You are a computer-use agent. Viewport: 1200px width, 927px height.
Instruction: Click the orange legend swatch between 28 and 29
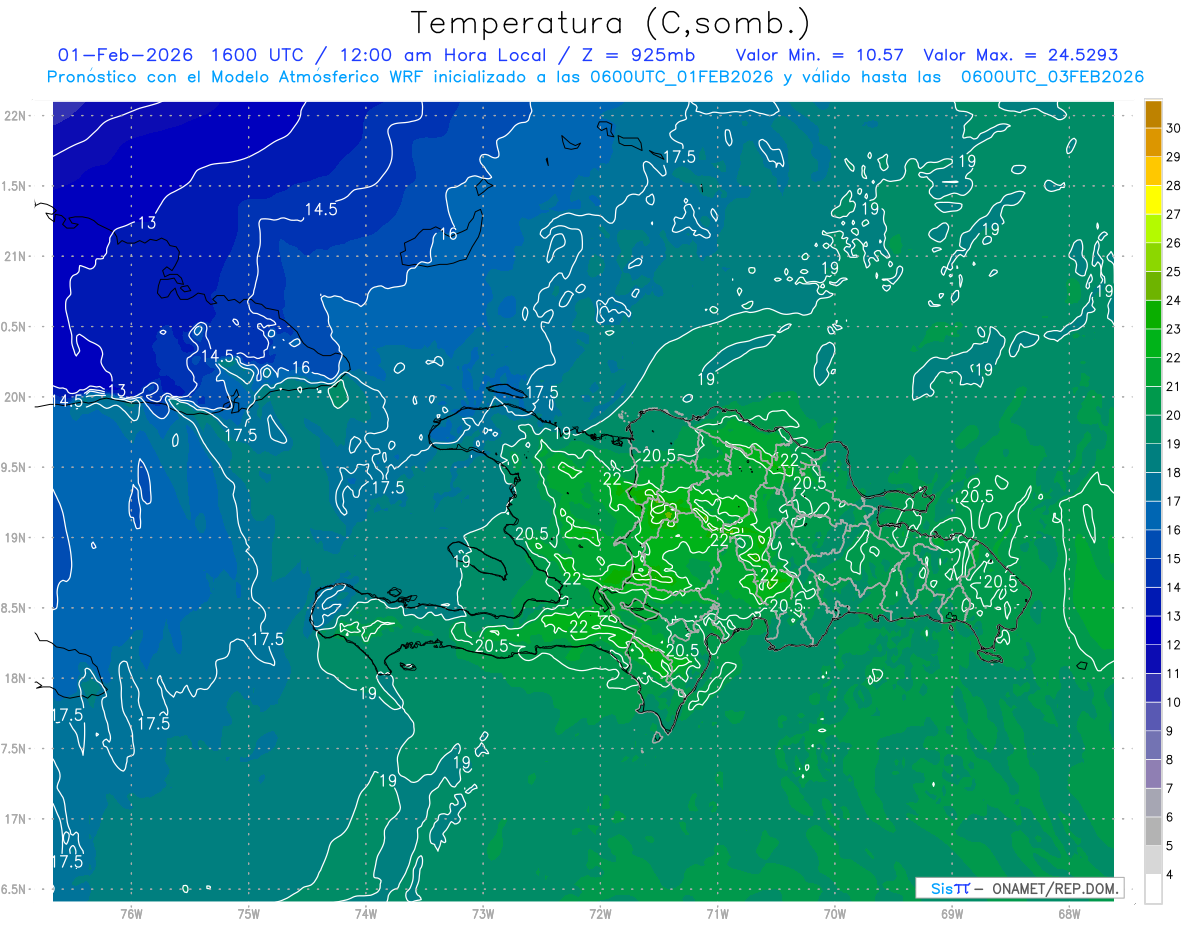[1153, 171]
